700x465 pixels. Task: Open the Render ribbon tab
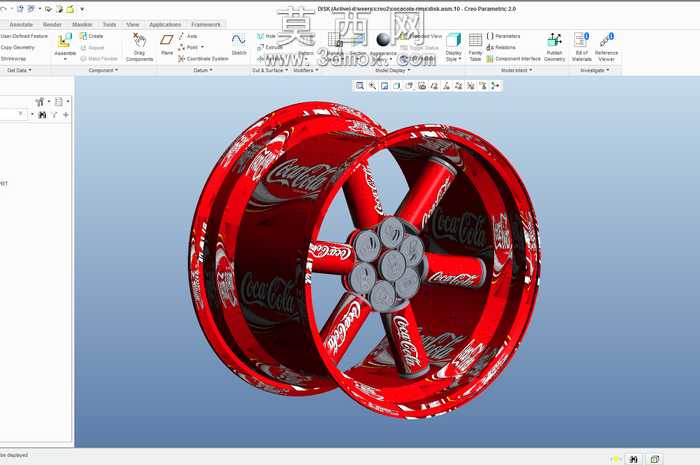pos(52,25)
